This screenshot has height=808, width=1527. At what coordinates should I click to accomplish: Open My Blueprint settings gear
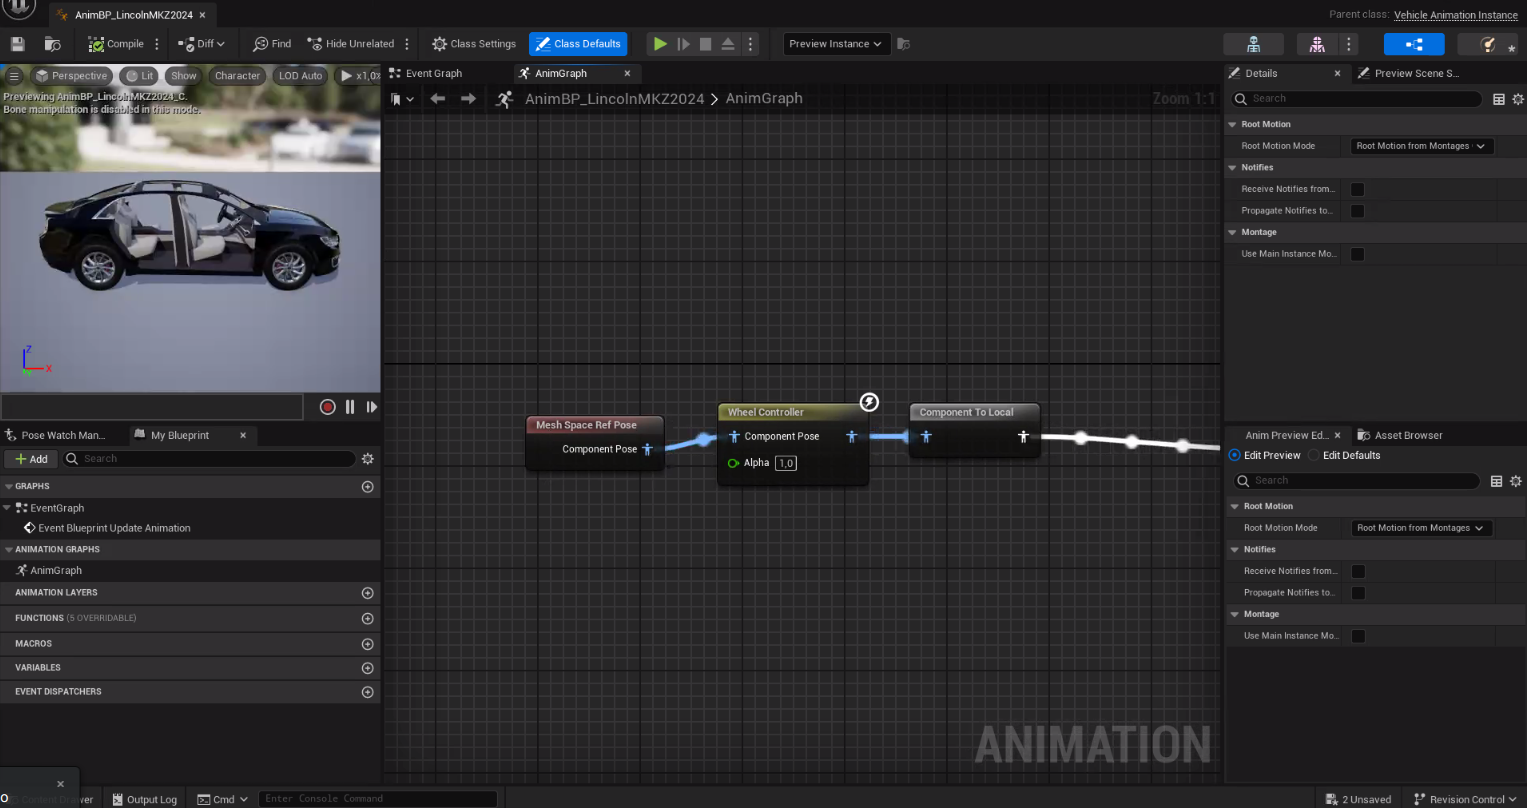tap(367, 459)
